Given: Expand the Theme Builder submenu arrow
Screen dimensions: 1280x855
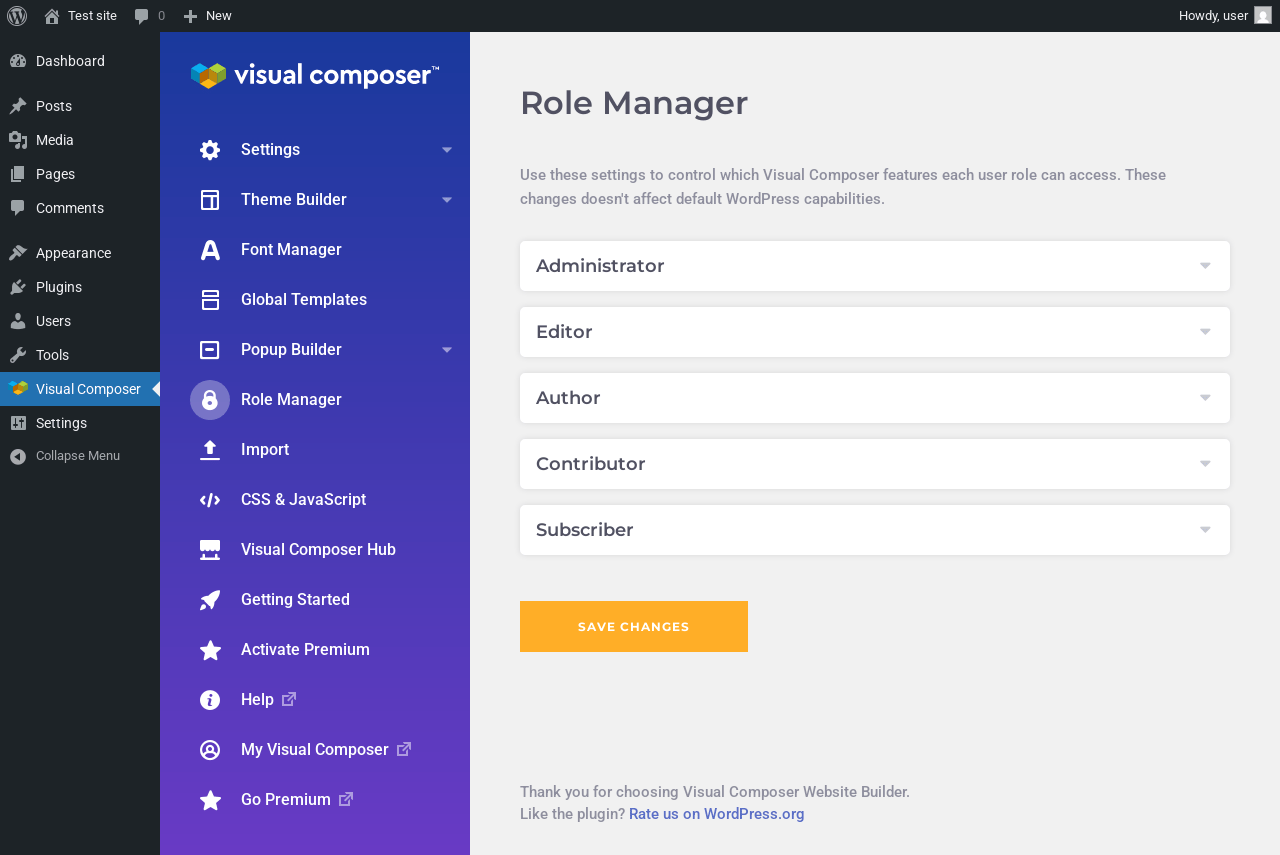Looking at the screenshot, I should tap(447, 200).
